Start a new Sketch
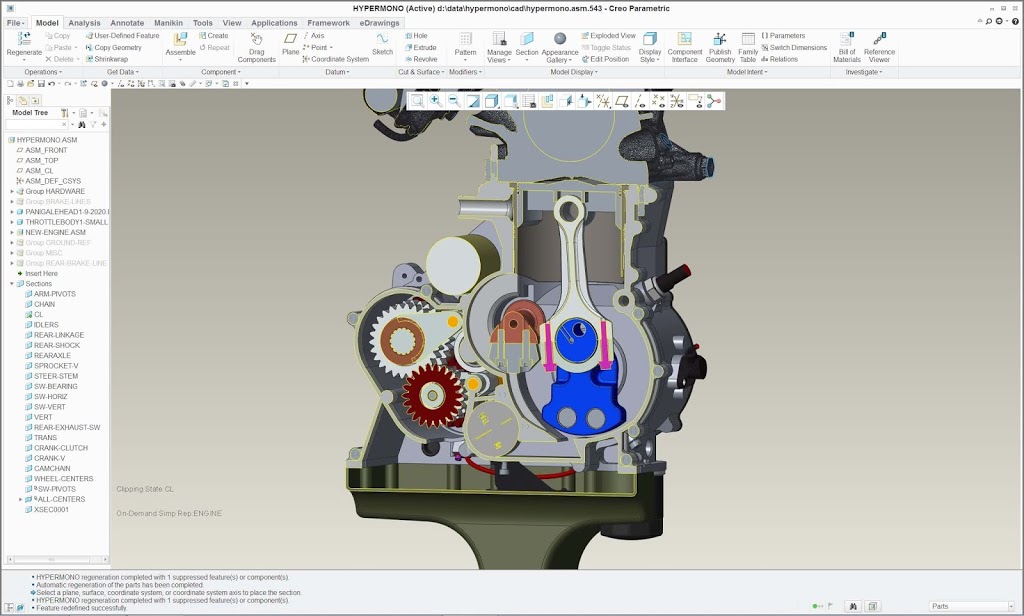The image size is (1024, 616). (x=382, y=40)
